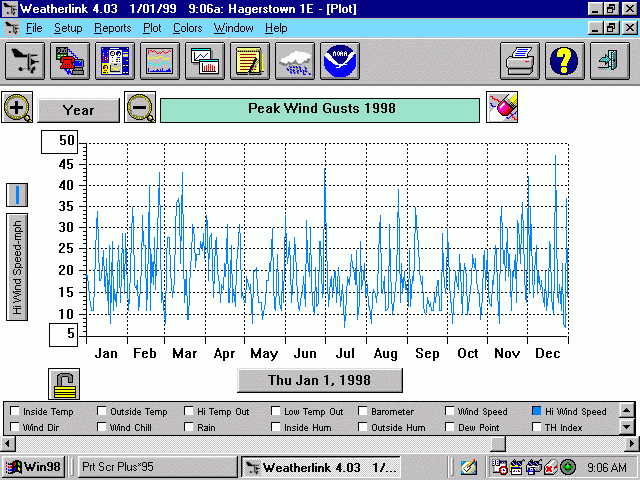Click the Peak Wind Gusts 1998 title

pos(320,110)
